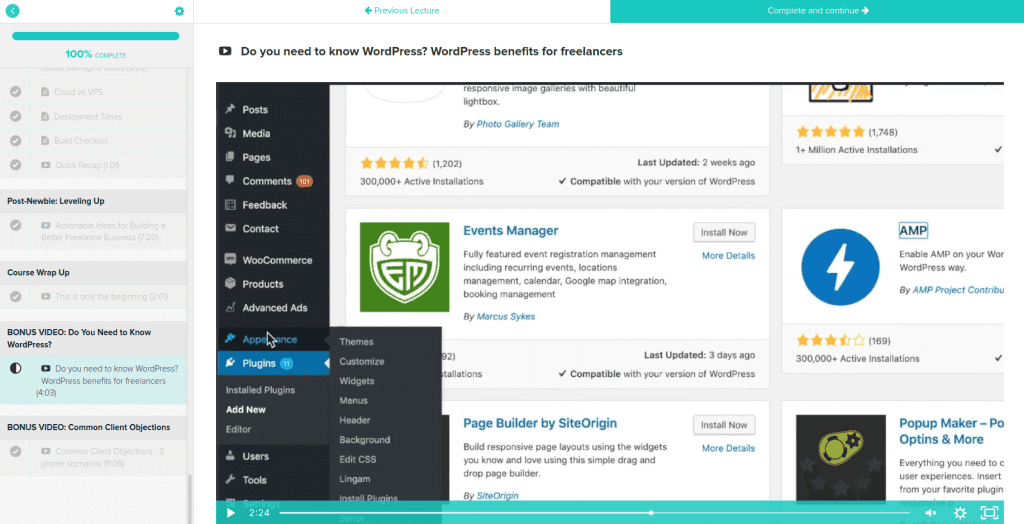This screenshot has height=524, width=1024.
Task: Click the Users person icon
Action: click(x=230, y=455)
